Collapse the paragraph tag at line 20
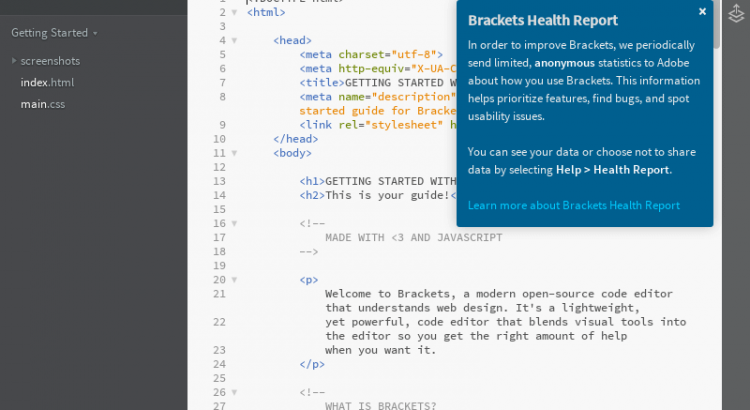Image resolution: width=750 pixels, height=410 pixels. [234, 280]
